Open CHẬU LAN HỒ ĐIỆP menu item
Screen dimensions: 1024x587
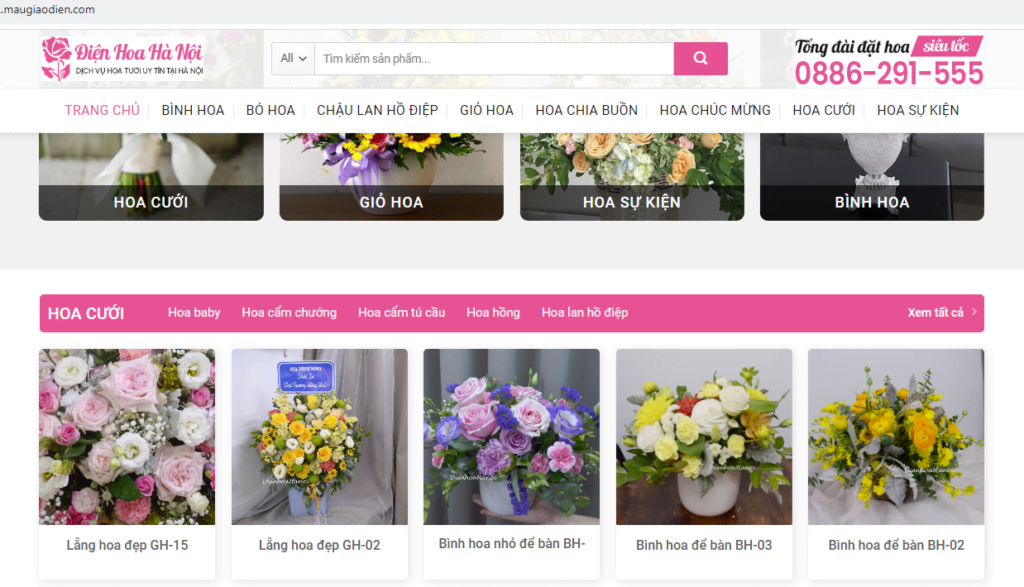[x=377, y=110]
